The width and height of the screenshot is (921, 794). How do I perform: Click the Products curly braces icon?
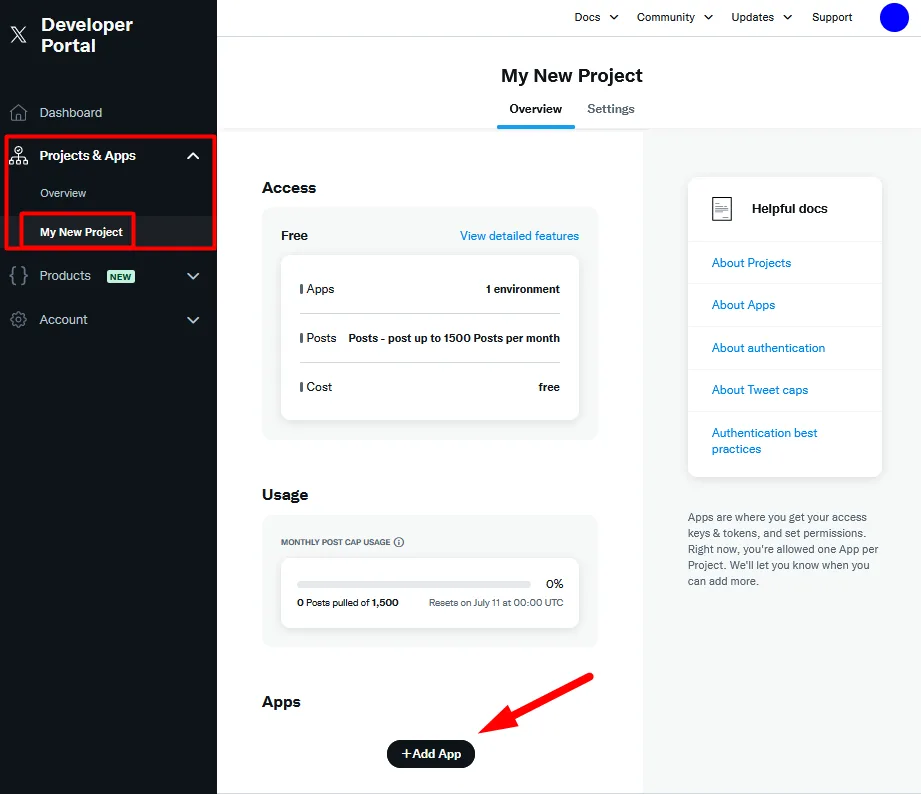point(18,275)
